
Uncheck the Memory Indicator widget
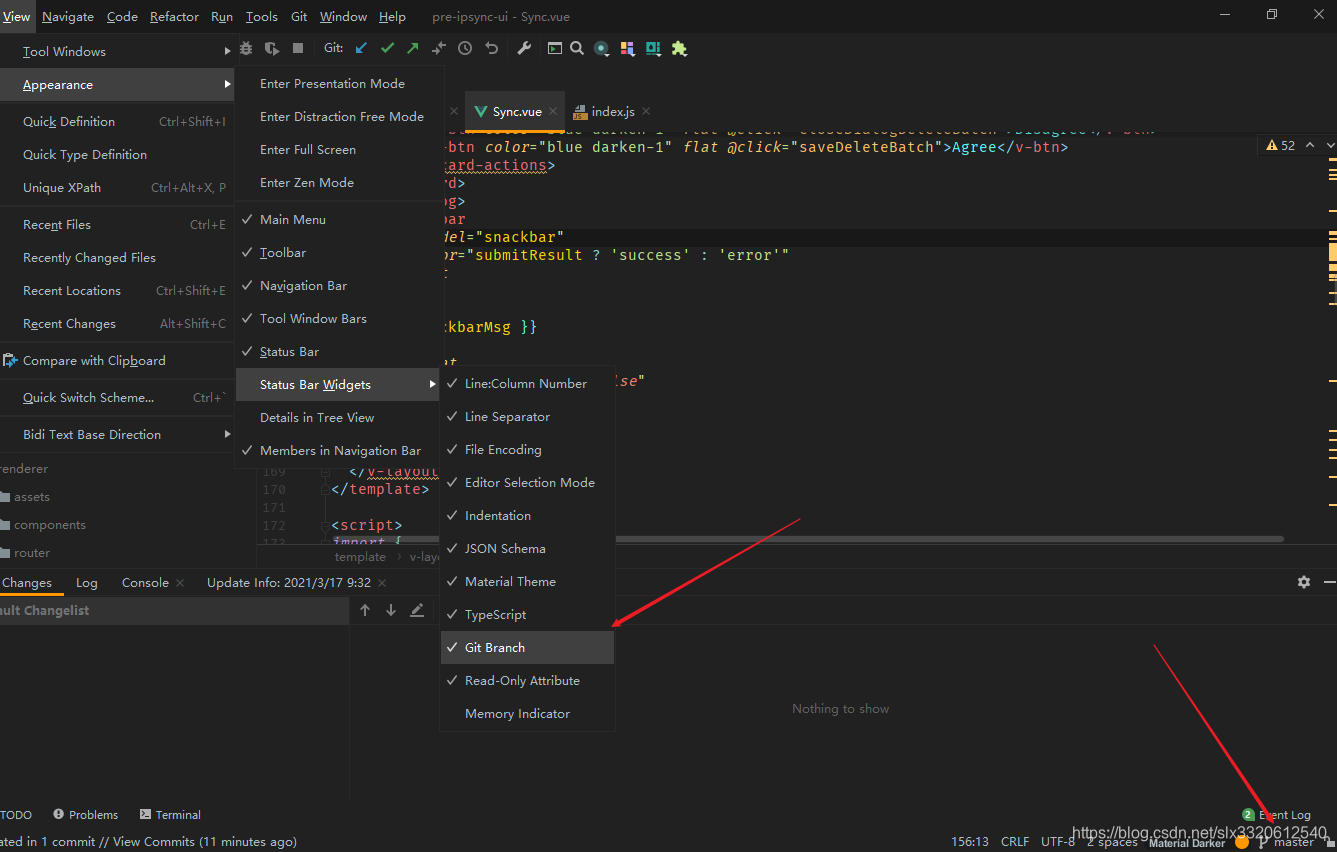[517, 713]
